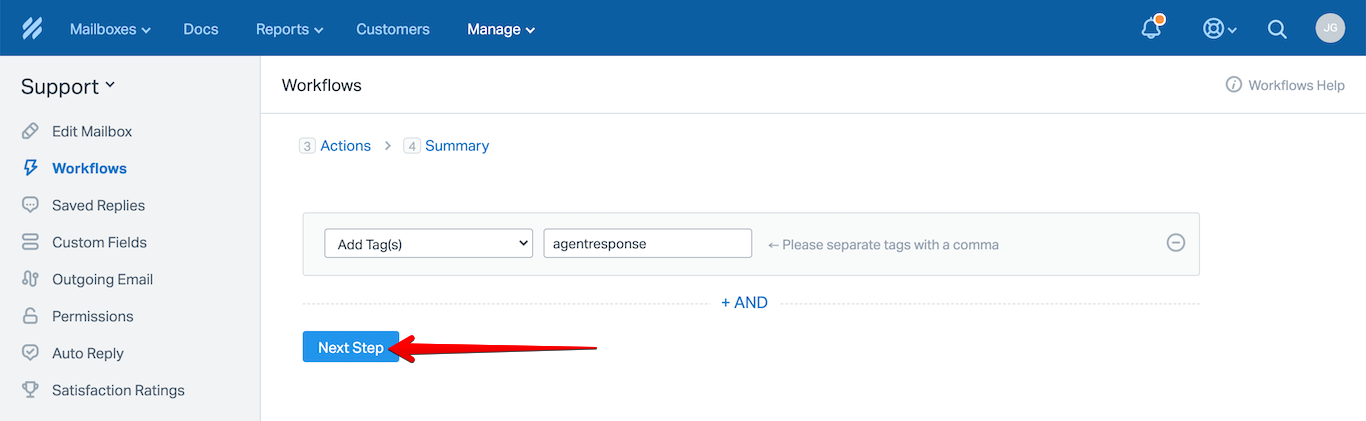Open the Manage menu
Image resolution: width=1366 pixels, height=421 pixels.
click(x=501, y=29)
